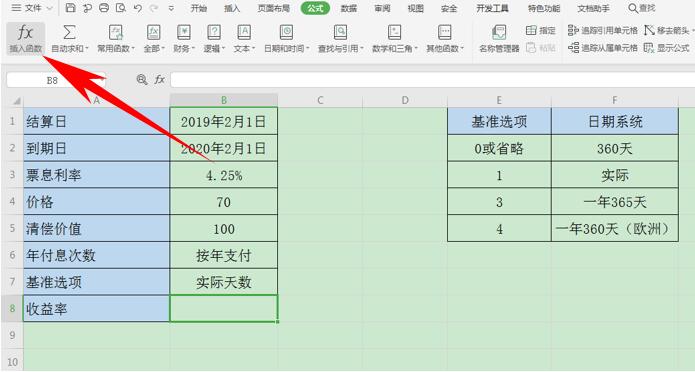Switch to the Developer Tools (开发工具) tab
Image resolution: width=695 pixels, height=372 pixels.
[x=492, y=8]
